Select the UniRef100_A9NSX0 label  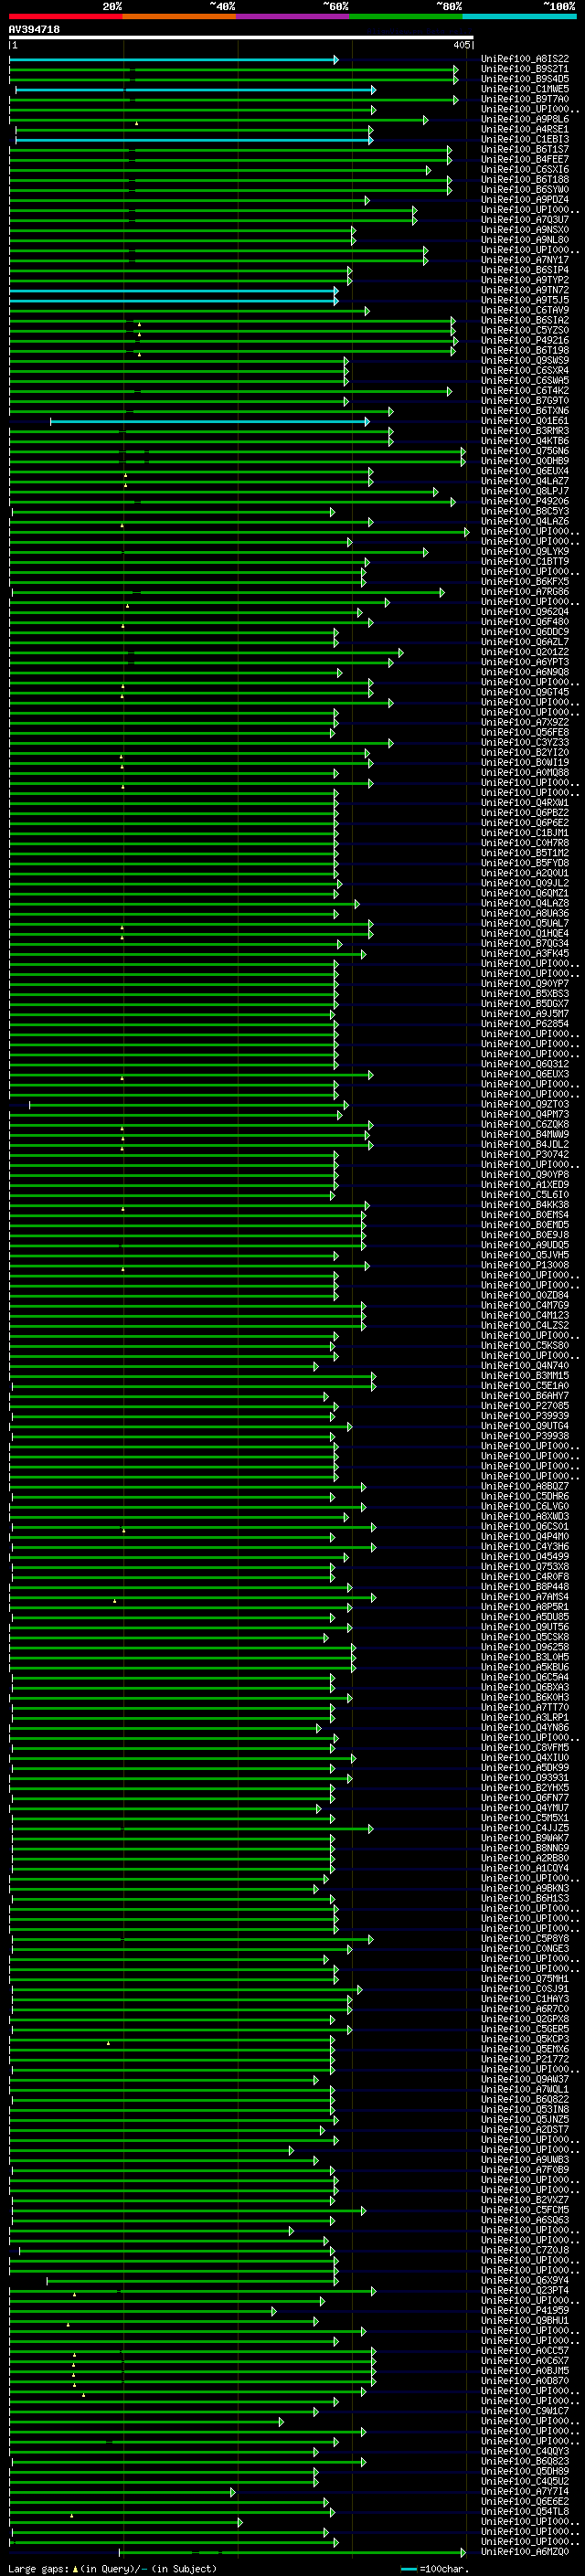click(525, 229)
